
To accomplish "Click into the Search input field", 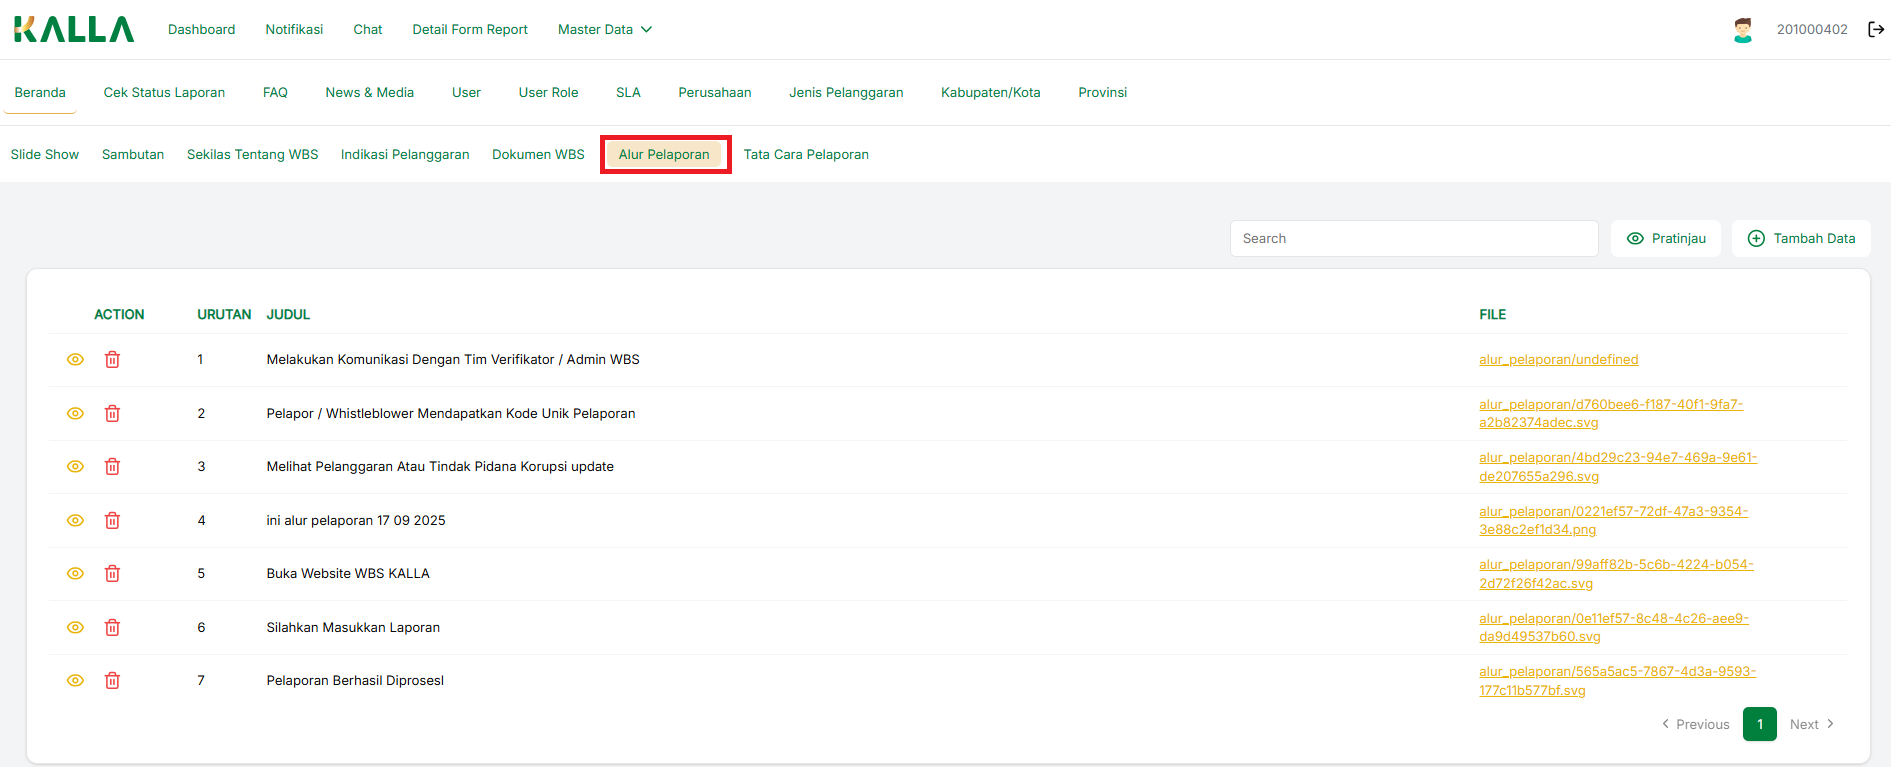I will 1413,239.
